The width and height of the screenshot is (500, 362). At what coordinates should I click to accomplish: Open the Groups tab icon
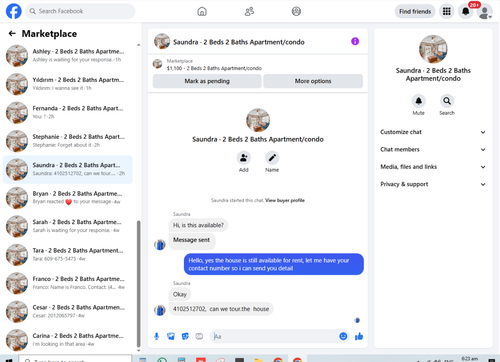coord(296,11)
